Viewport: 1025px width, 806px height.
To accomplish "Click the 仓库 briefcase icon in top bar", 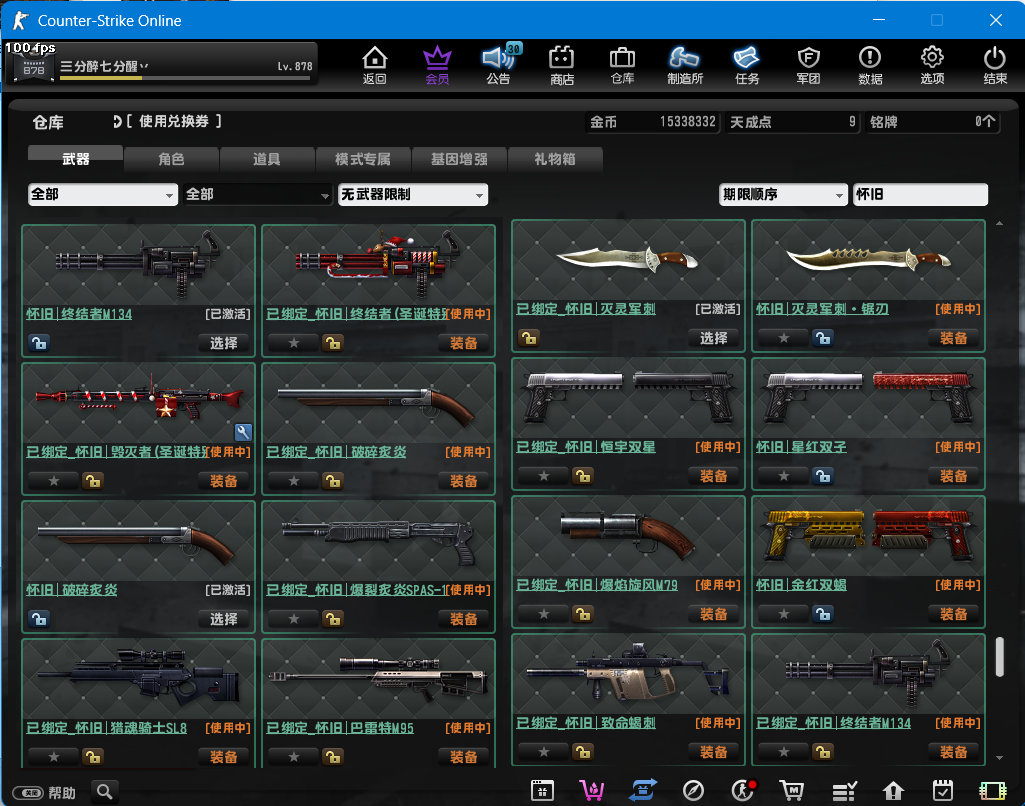I will (622, 65).
